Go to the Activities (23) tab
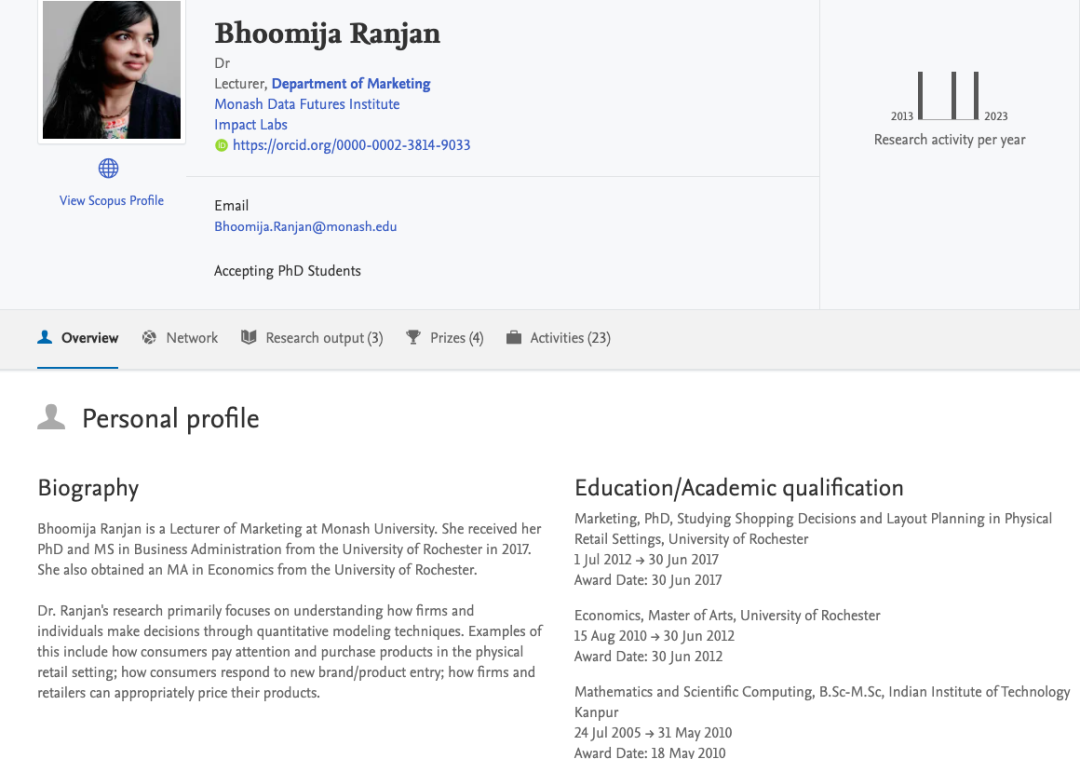This screenshot has width=1080, height=759. [x=570, y=338]
